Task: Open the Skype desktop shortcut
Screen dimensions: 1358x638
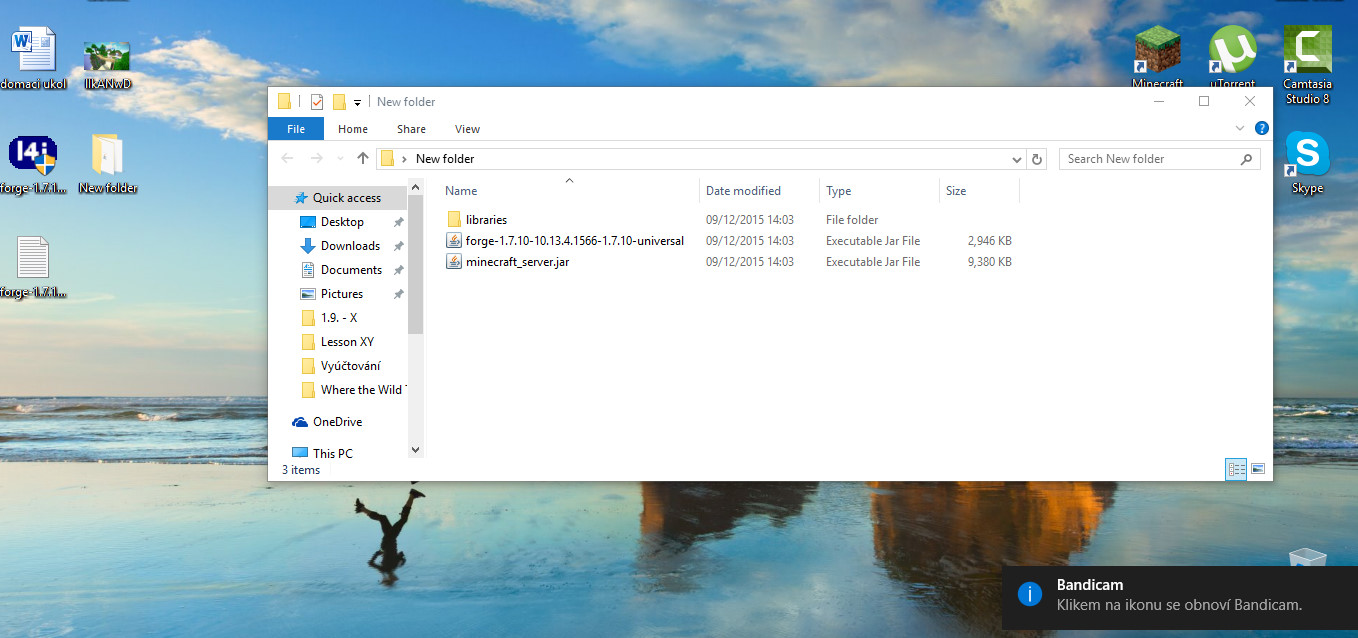Action: (x=1306, y=162)
